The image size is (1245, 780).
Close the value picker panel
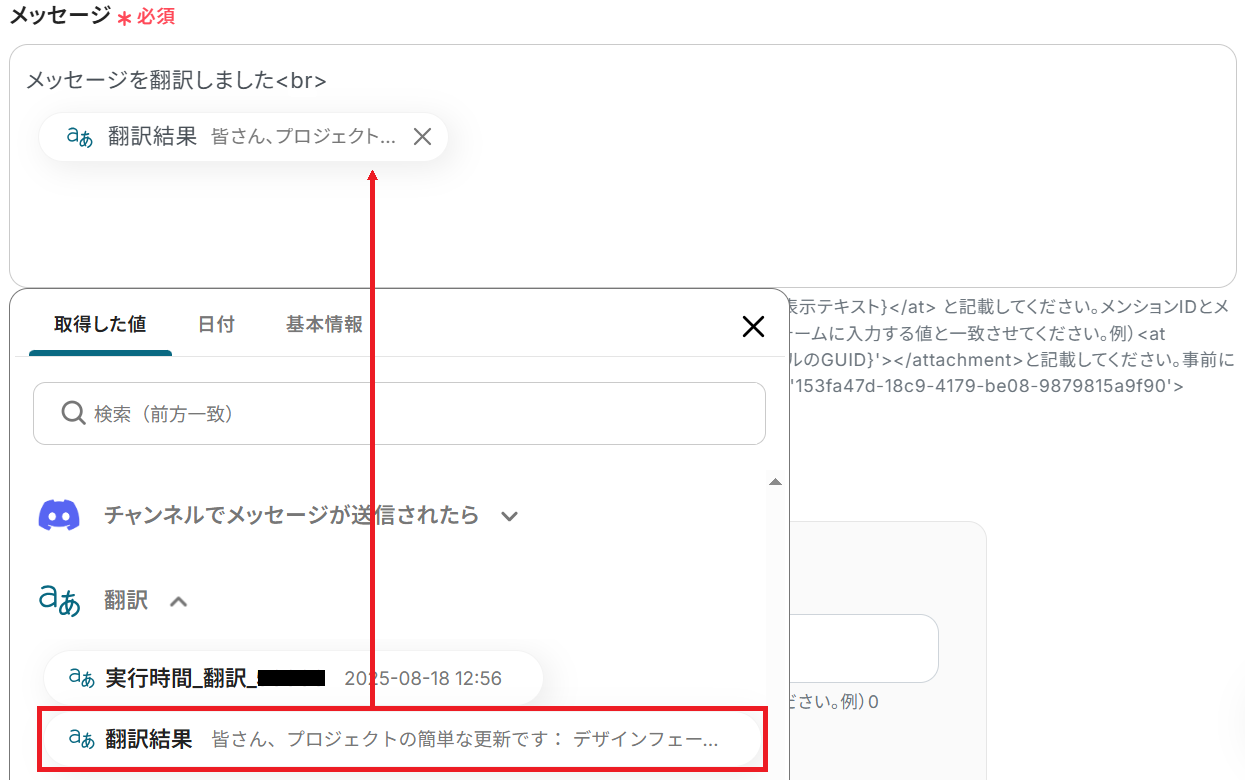pyautogui.click(x=753, y=326)
